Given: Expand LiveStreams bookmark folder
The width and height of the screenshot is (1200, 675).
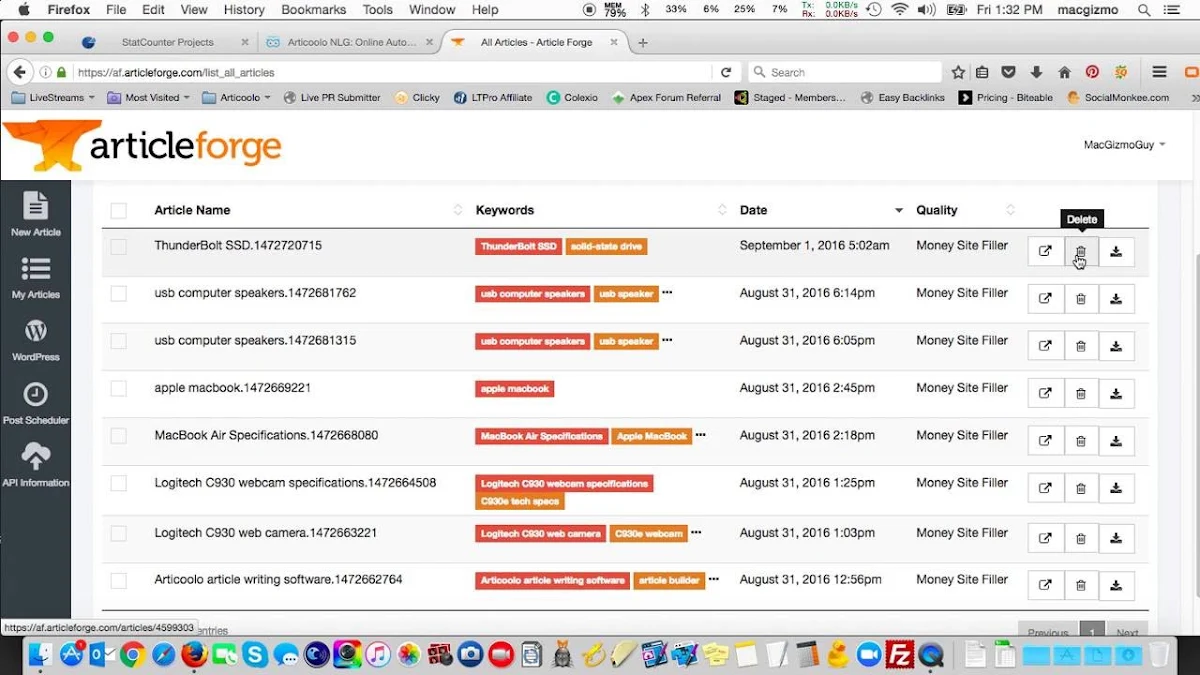Looking at the screenshot, I should (53, 98).
